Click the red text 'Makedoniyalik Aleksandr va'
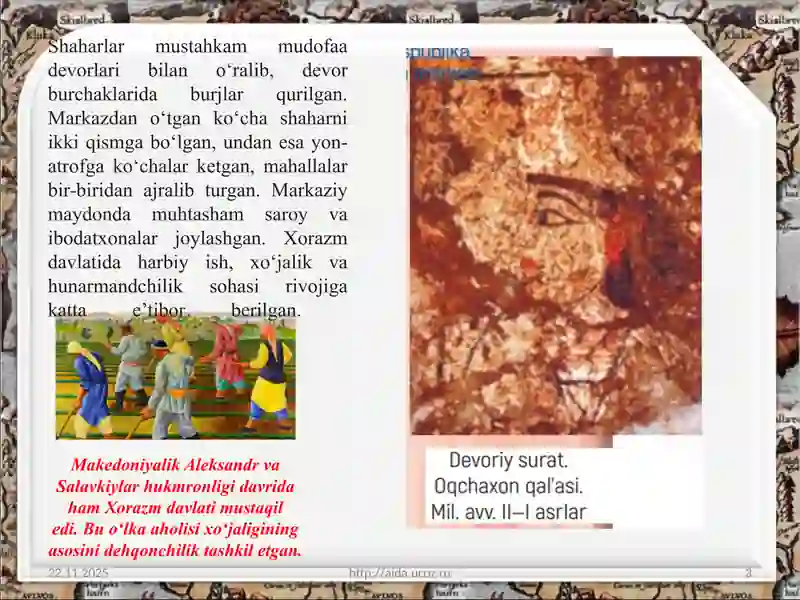The height and width of the screenshot is (600, 800). pyautogui.click(x=176, y=465)
